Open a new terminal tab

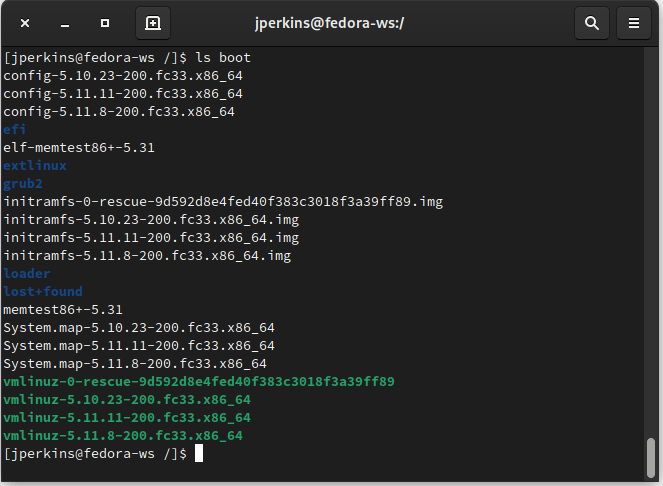[153, 23]
